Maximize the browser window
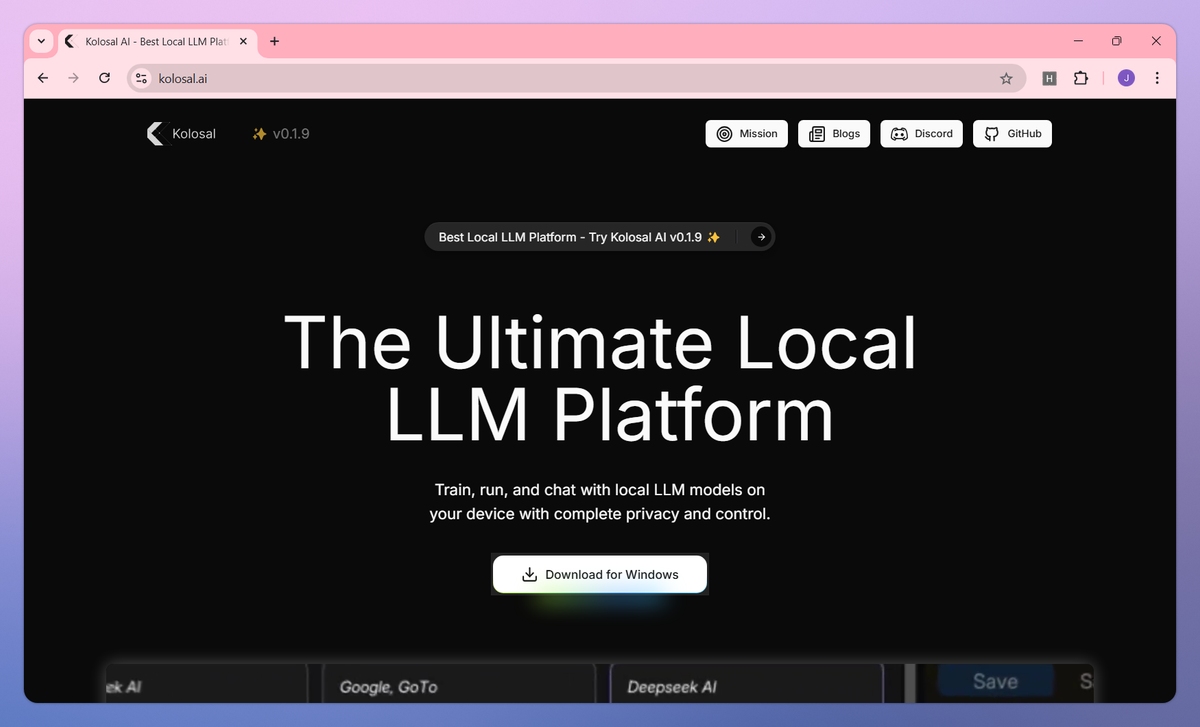The image size is (1200, 727). tap(1117, 41)
